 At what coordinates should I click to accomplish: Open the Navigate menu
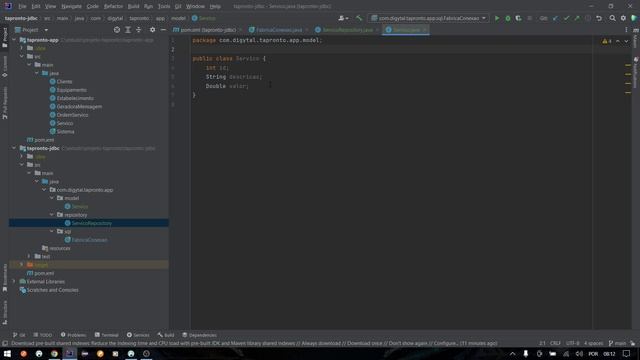(x=71, y=7)
